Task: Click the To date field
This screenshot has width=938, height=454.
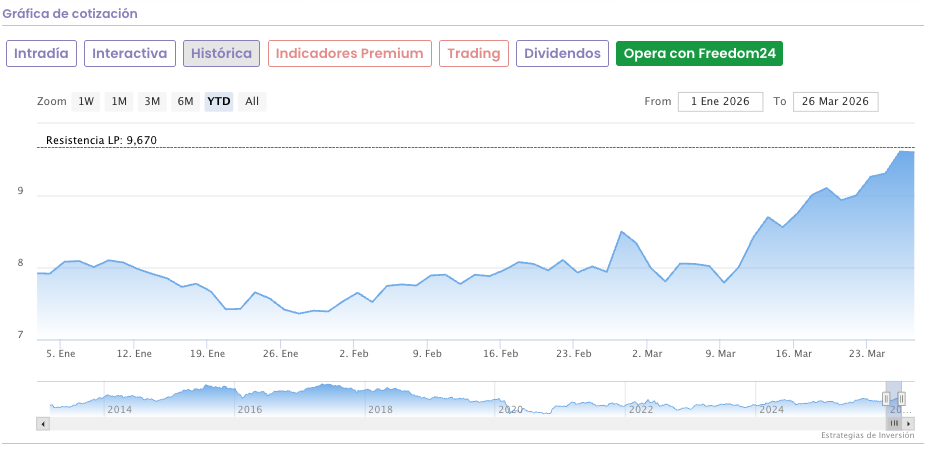Action: click(835, 101)
